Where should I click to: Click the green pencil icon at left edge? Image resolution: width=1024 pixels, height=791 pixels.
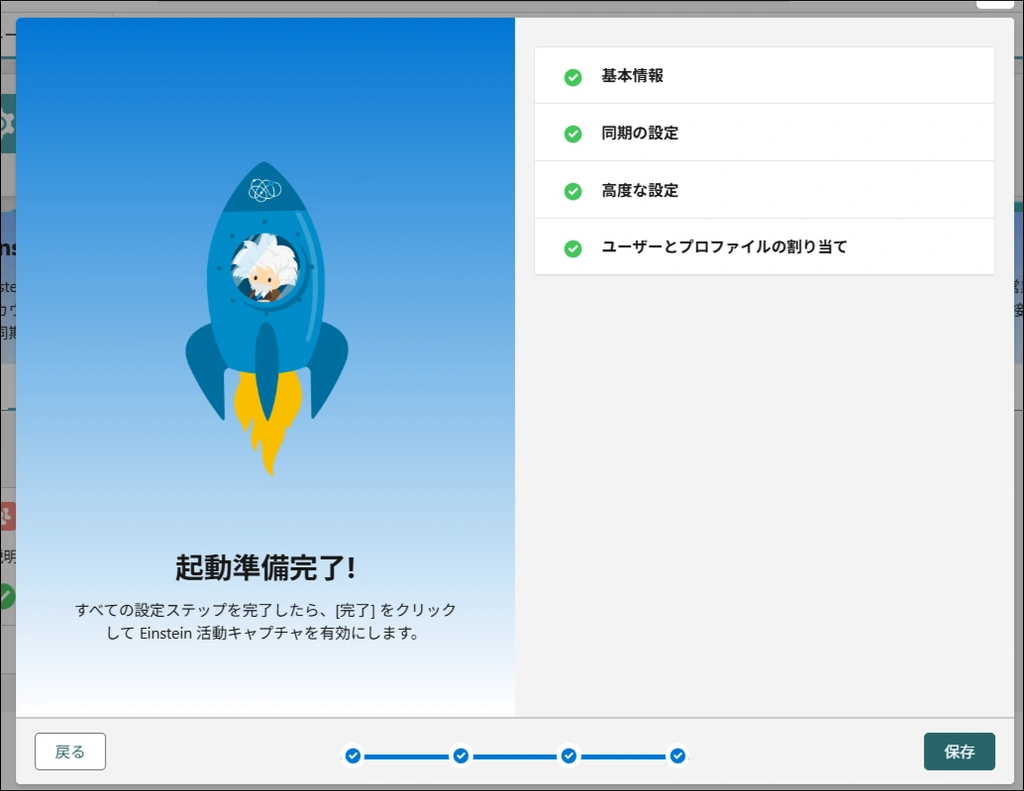6,596
